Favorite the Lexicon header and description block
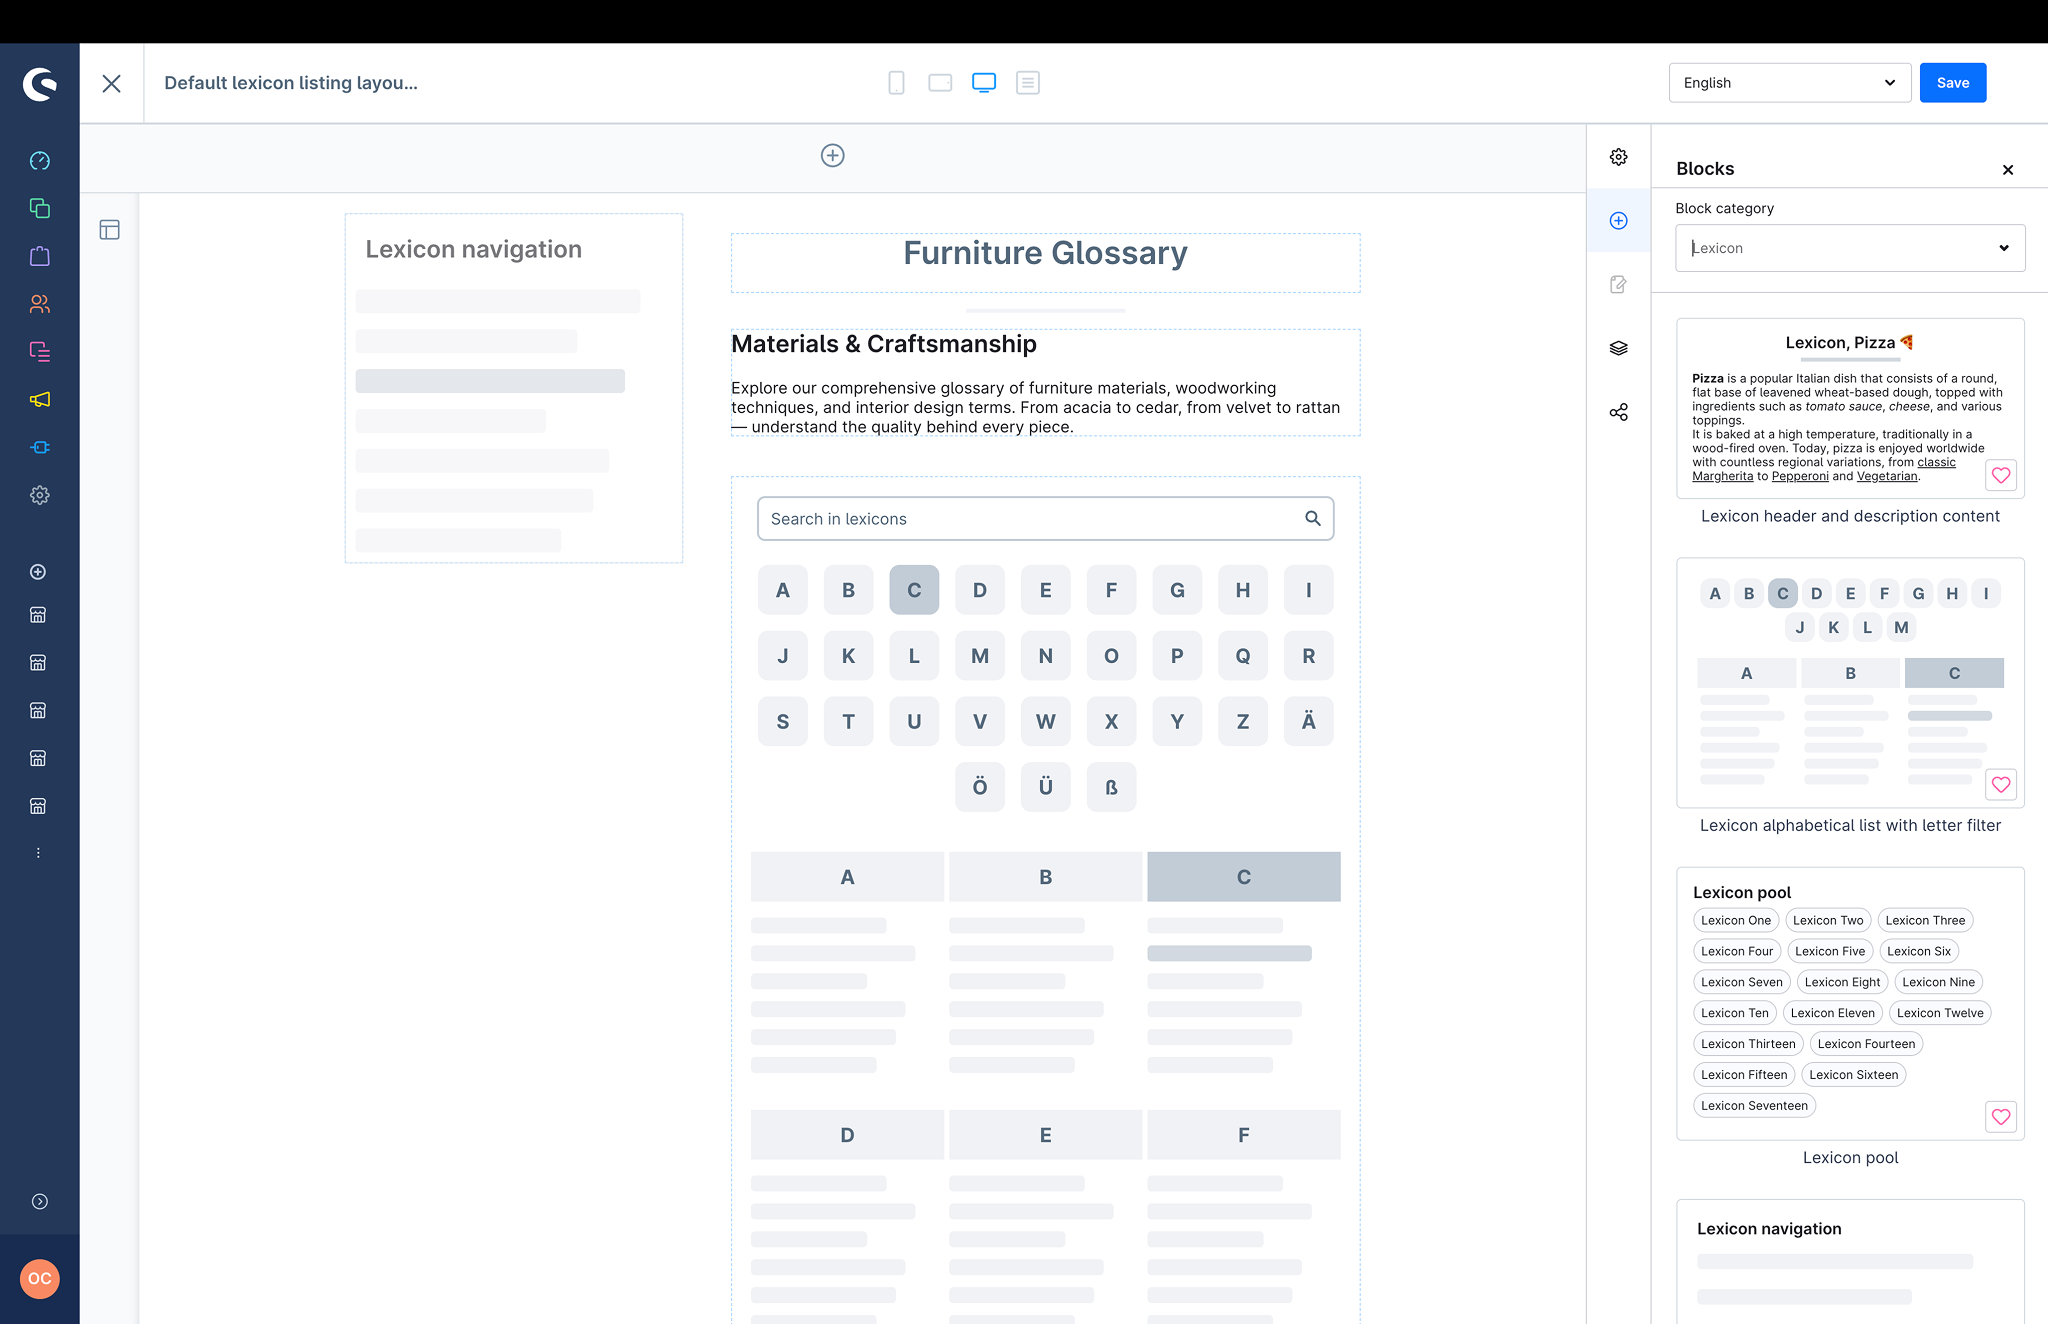Image resolution: width=2048 pixels, height=1324 pixels. pyautogui.click(x=2001, y=476)
